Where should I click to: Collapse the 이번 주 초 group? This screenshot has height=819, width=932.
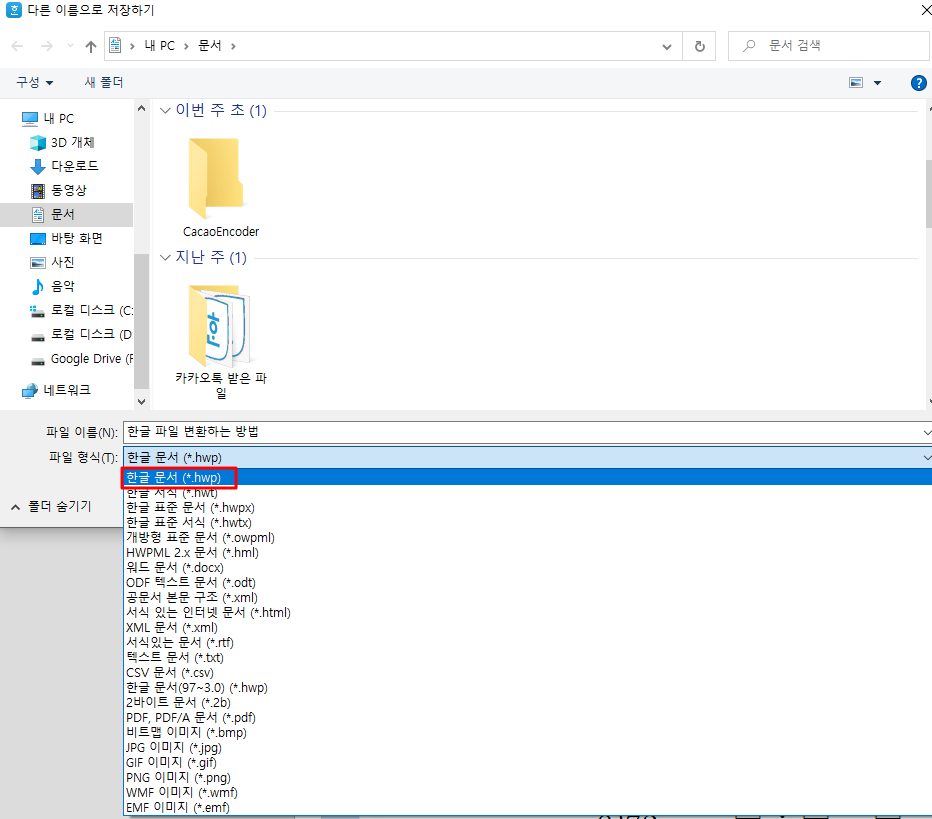(164, 111)
